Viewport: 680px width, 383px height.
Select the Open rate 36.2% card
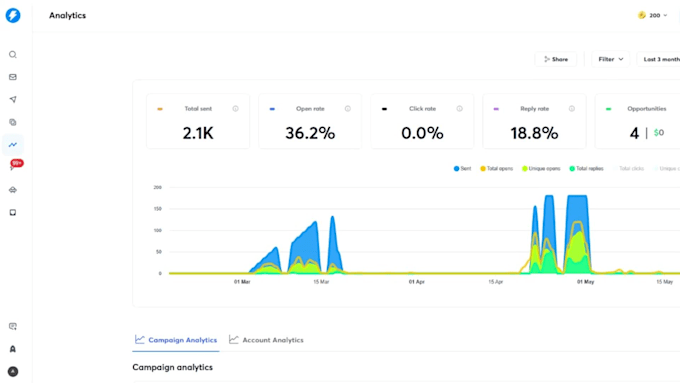click(310, 121)
